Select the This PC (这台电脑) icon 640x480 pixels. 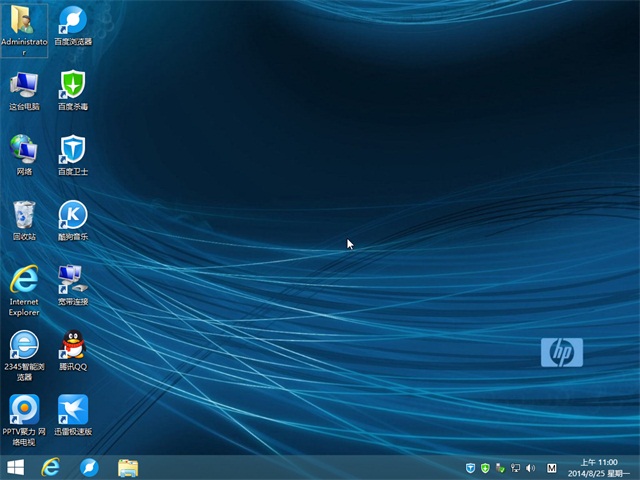(x=24, y=85)
